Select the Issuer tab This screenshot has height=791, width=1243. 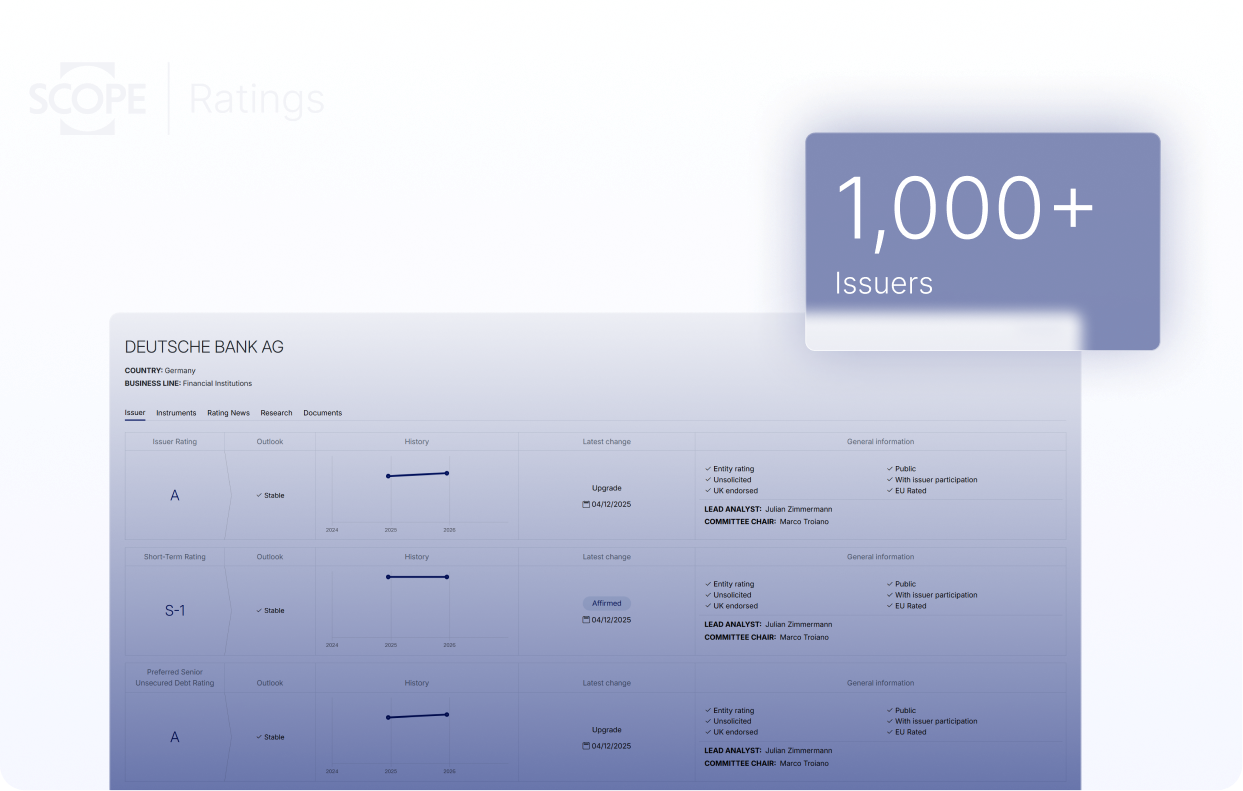pos(135,413)
